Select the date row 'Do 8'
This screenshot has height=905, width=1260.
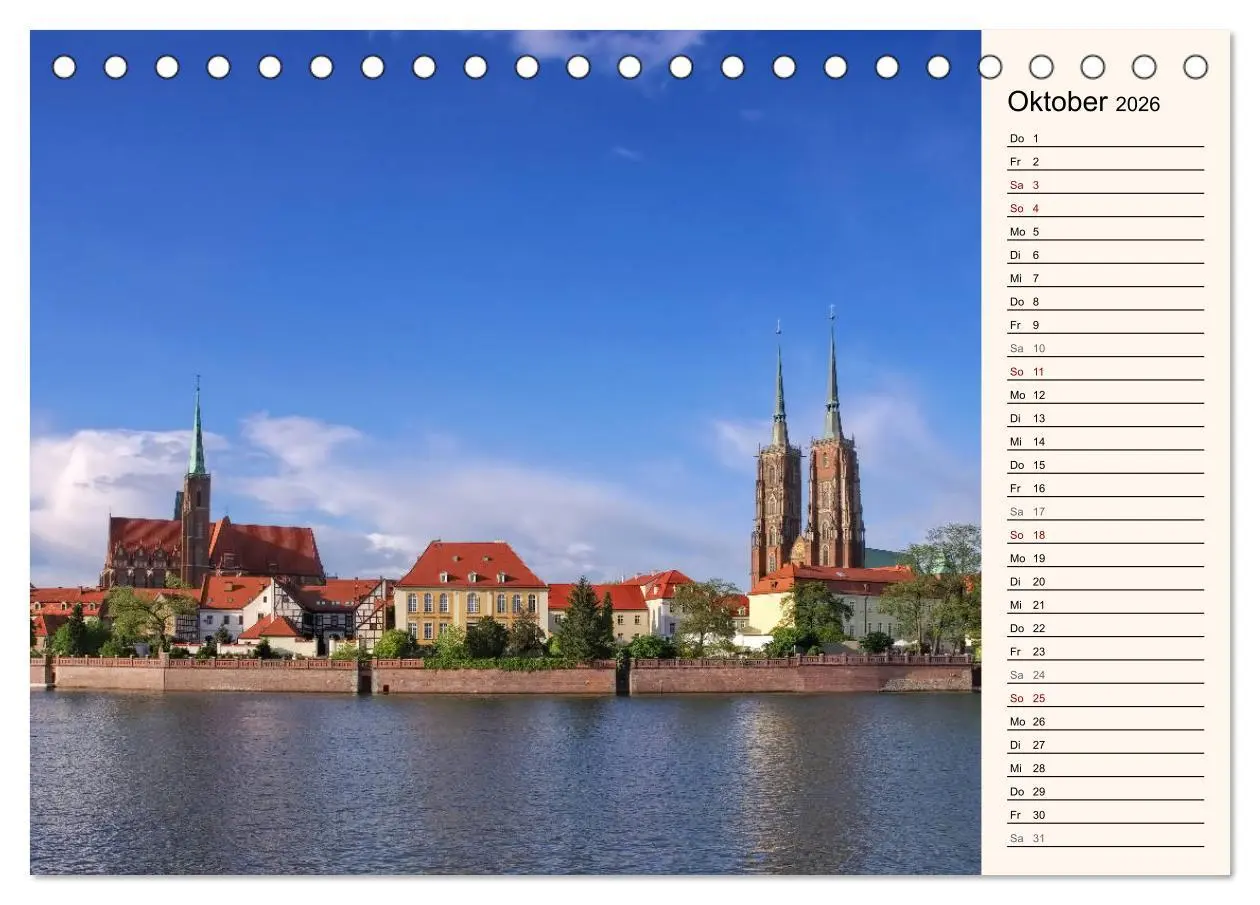pyautogui.click(x=1105, y=301)
